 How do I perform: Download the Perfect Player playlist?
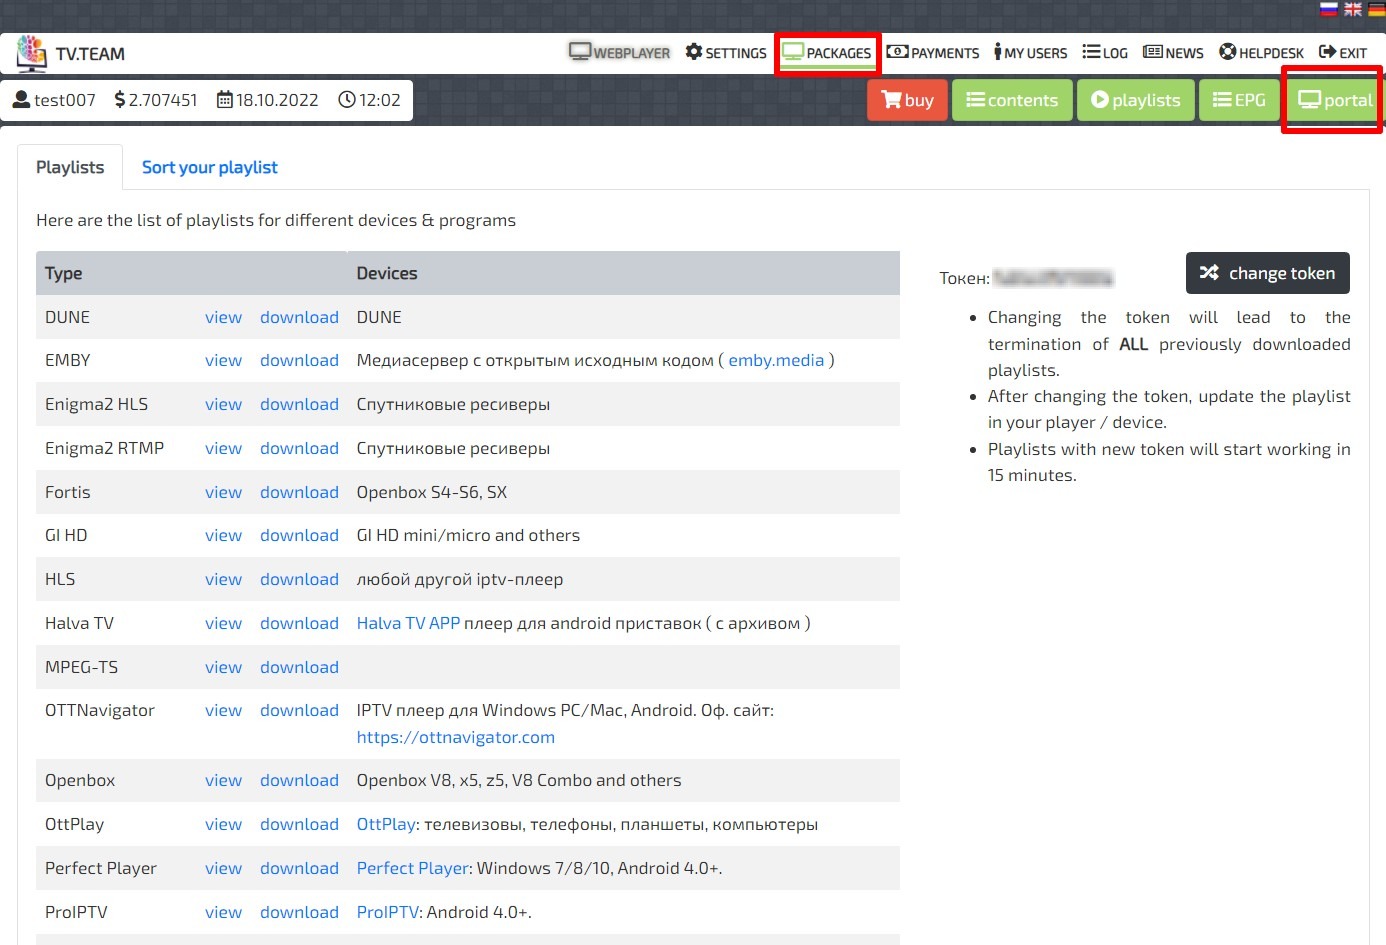pyautogui.click(x=299, y=868)
